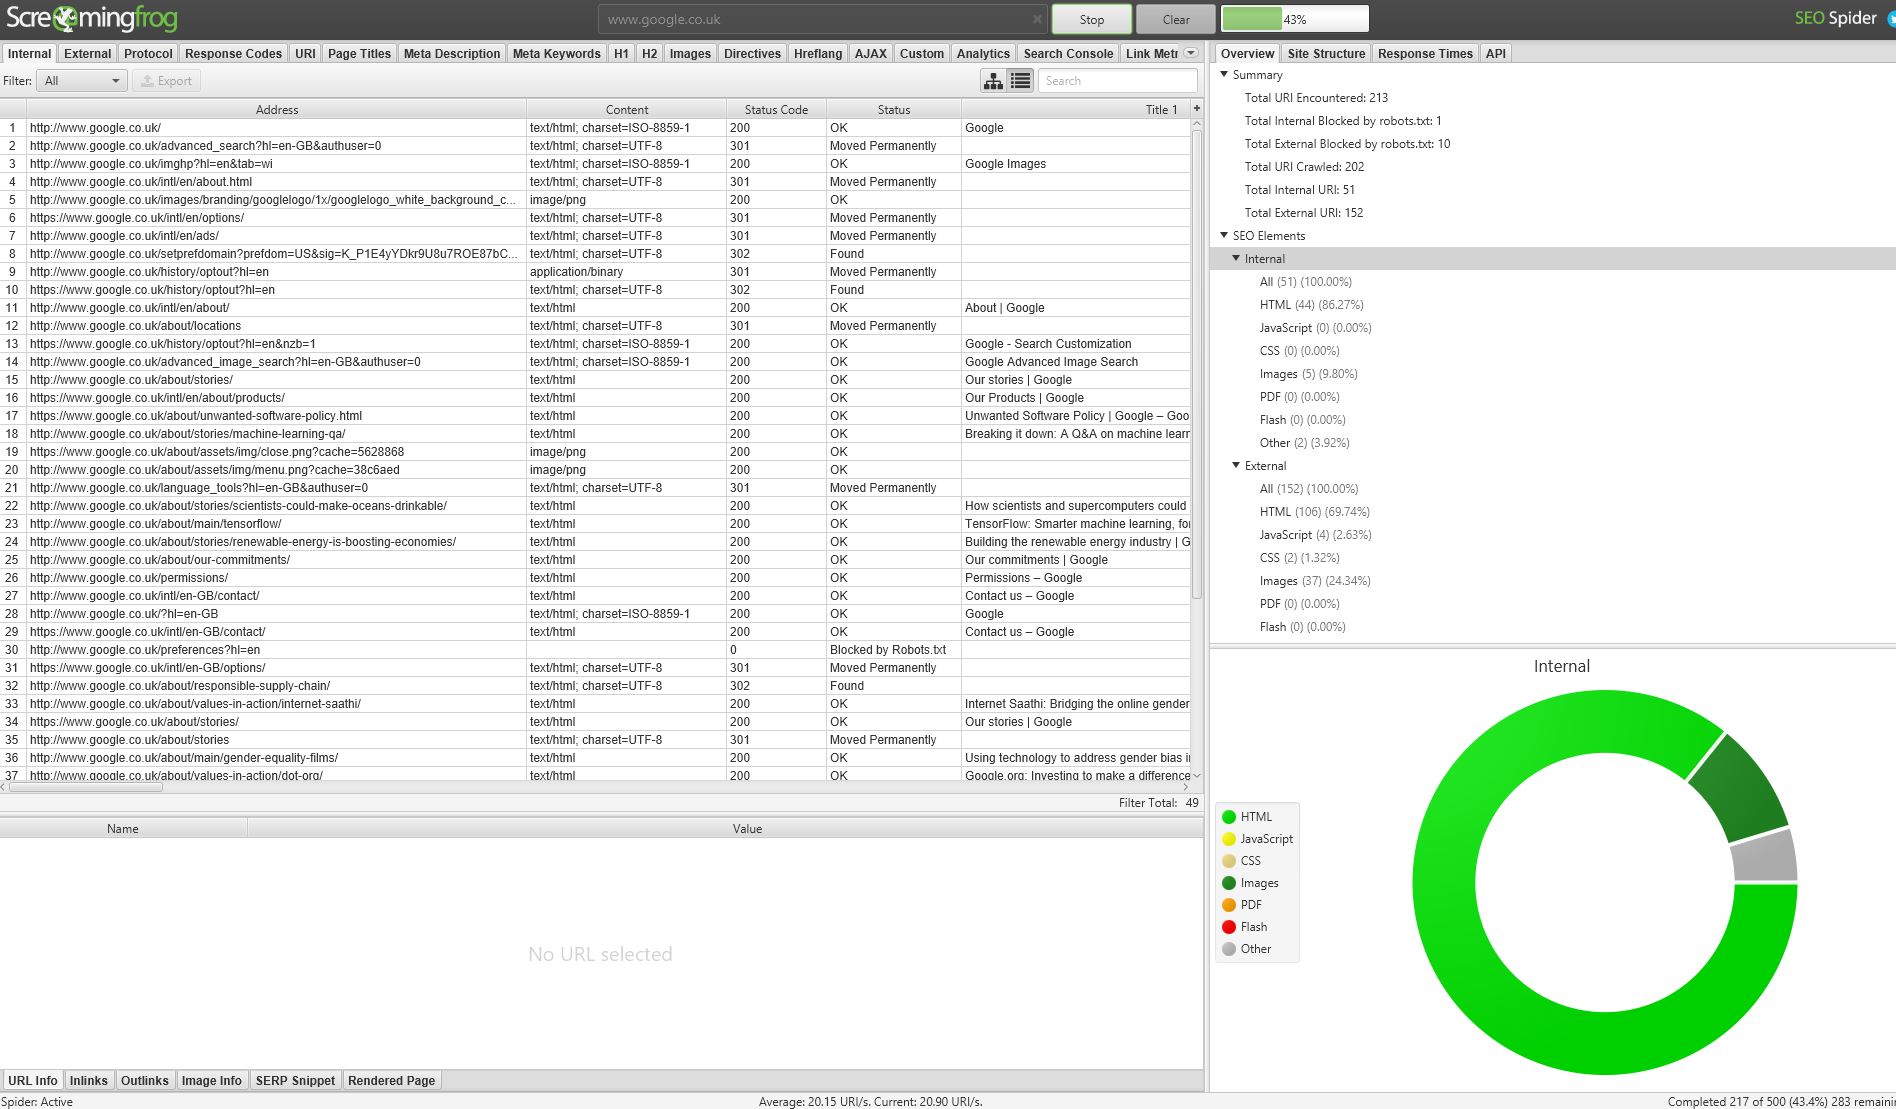Click the dark green Images legend swatch
The image size is (1896, 1109).
click(x=1229, y=883)
